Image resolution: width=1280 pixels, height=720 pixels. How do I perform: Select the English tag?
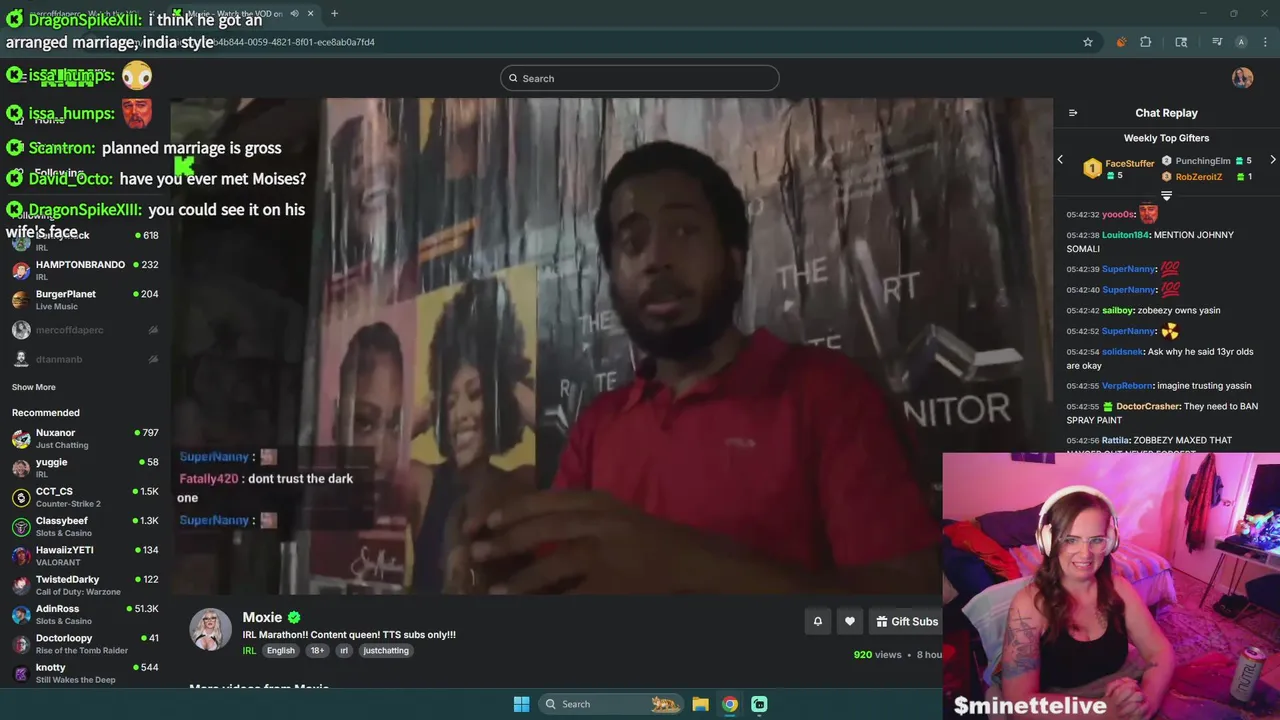point(281,650)
